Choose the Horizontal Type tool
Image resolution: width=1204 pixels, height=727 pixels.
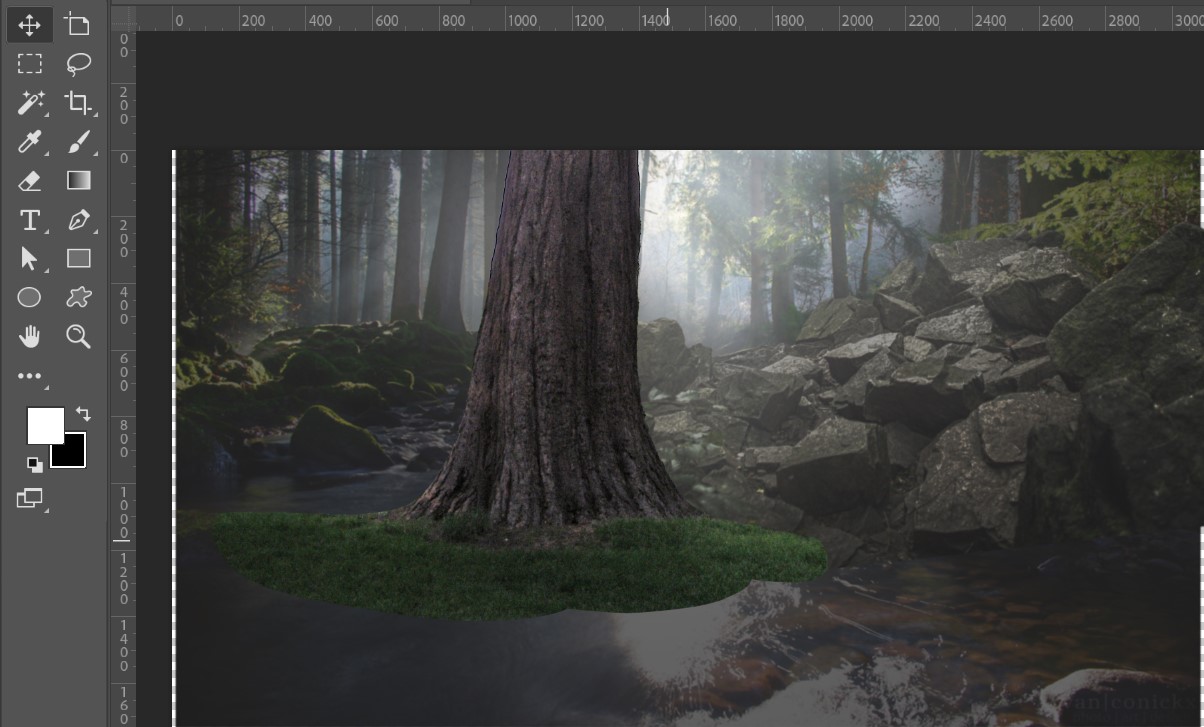pyautogui.click(x=30, y=220)
